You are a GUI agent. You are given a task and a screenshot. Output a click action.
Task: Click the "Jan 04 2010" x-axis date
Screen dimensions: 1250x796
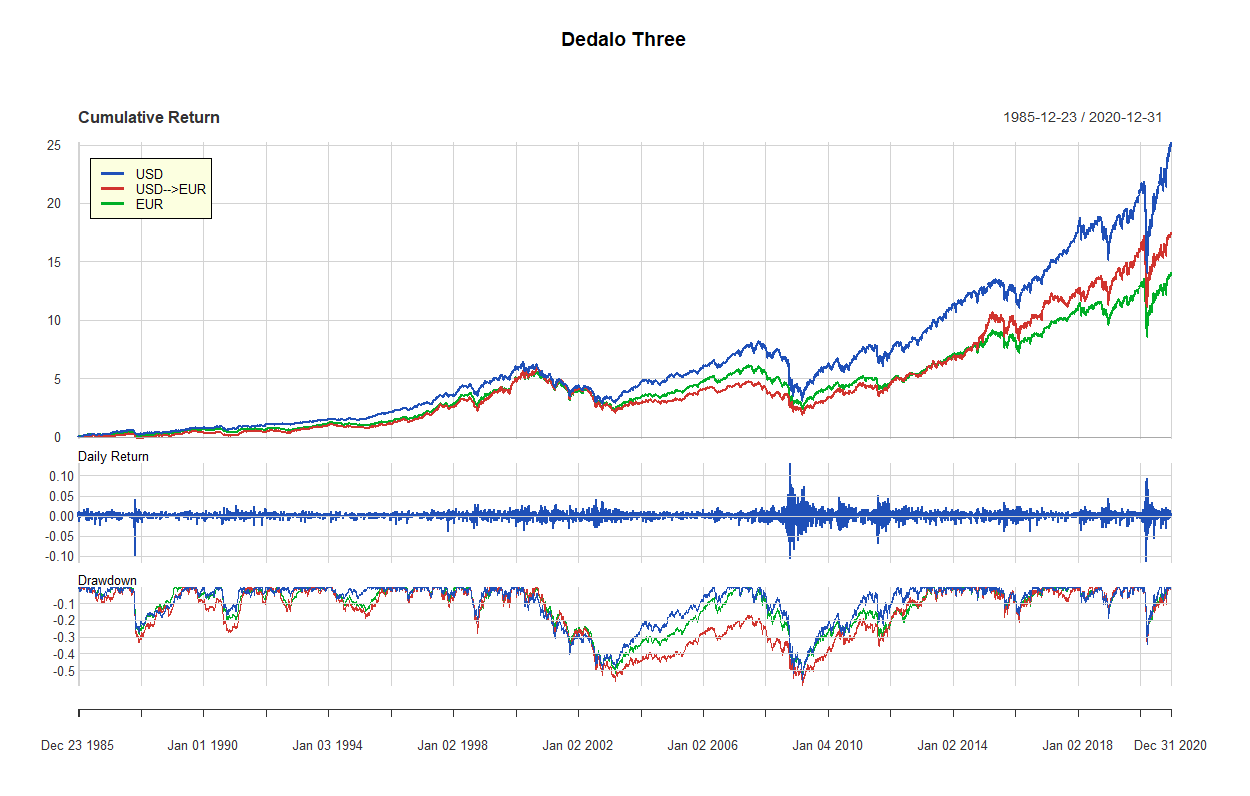[x=827, y=746]
